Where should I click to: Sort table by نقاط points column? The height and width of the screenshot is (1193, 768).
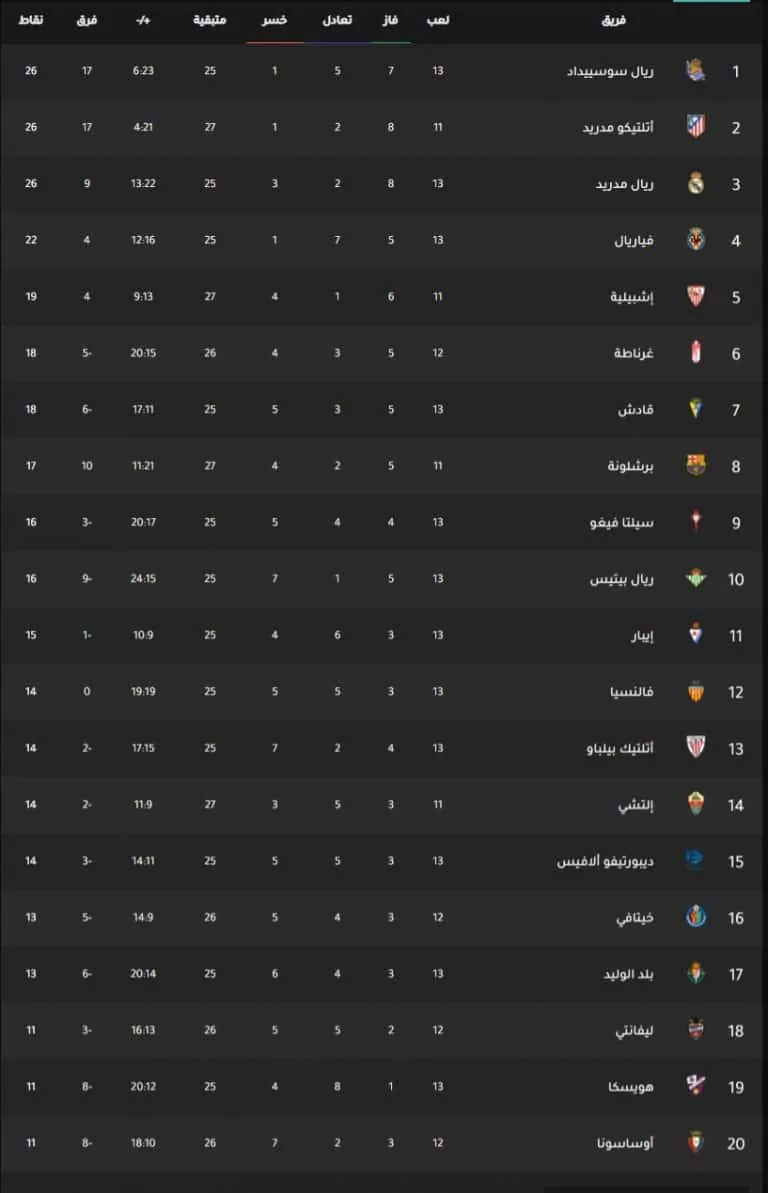[x=30, y=21]
